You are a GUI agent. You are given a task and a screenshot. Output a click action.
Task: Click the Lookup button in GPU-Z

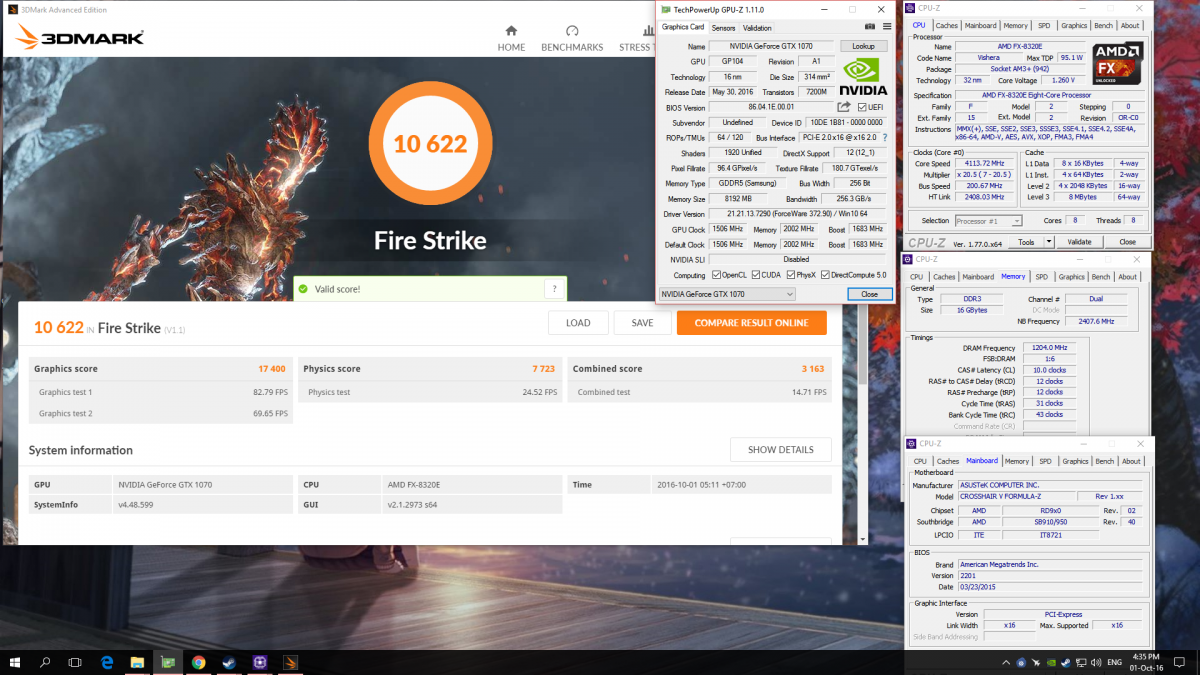pos(864,47)
